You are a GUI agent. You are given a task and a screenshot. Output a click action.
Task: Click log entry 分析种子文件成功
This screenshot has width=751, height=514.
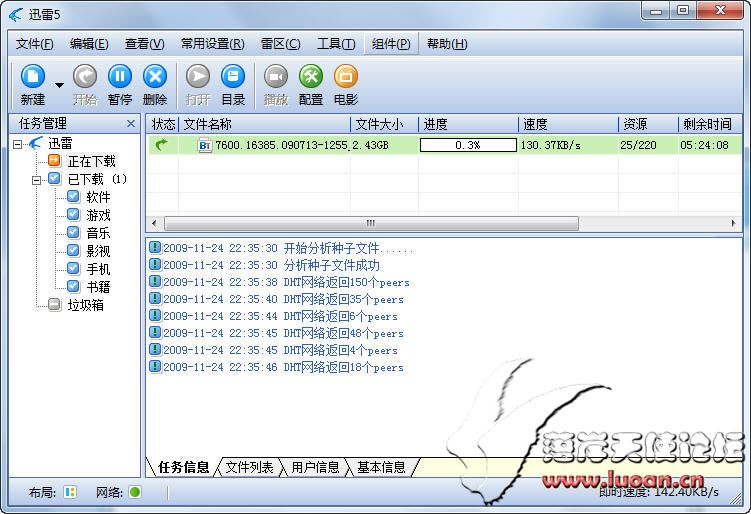pyautogui.click(x=264, y=265)
